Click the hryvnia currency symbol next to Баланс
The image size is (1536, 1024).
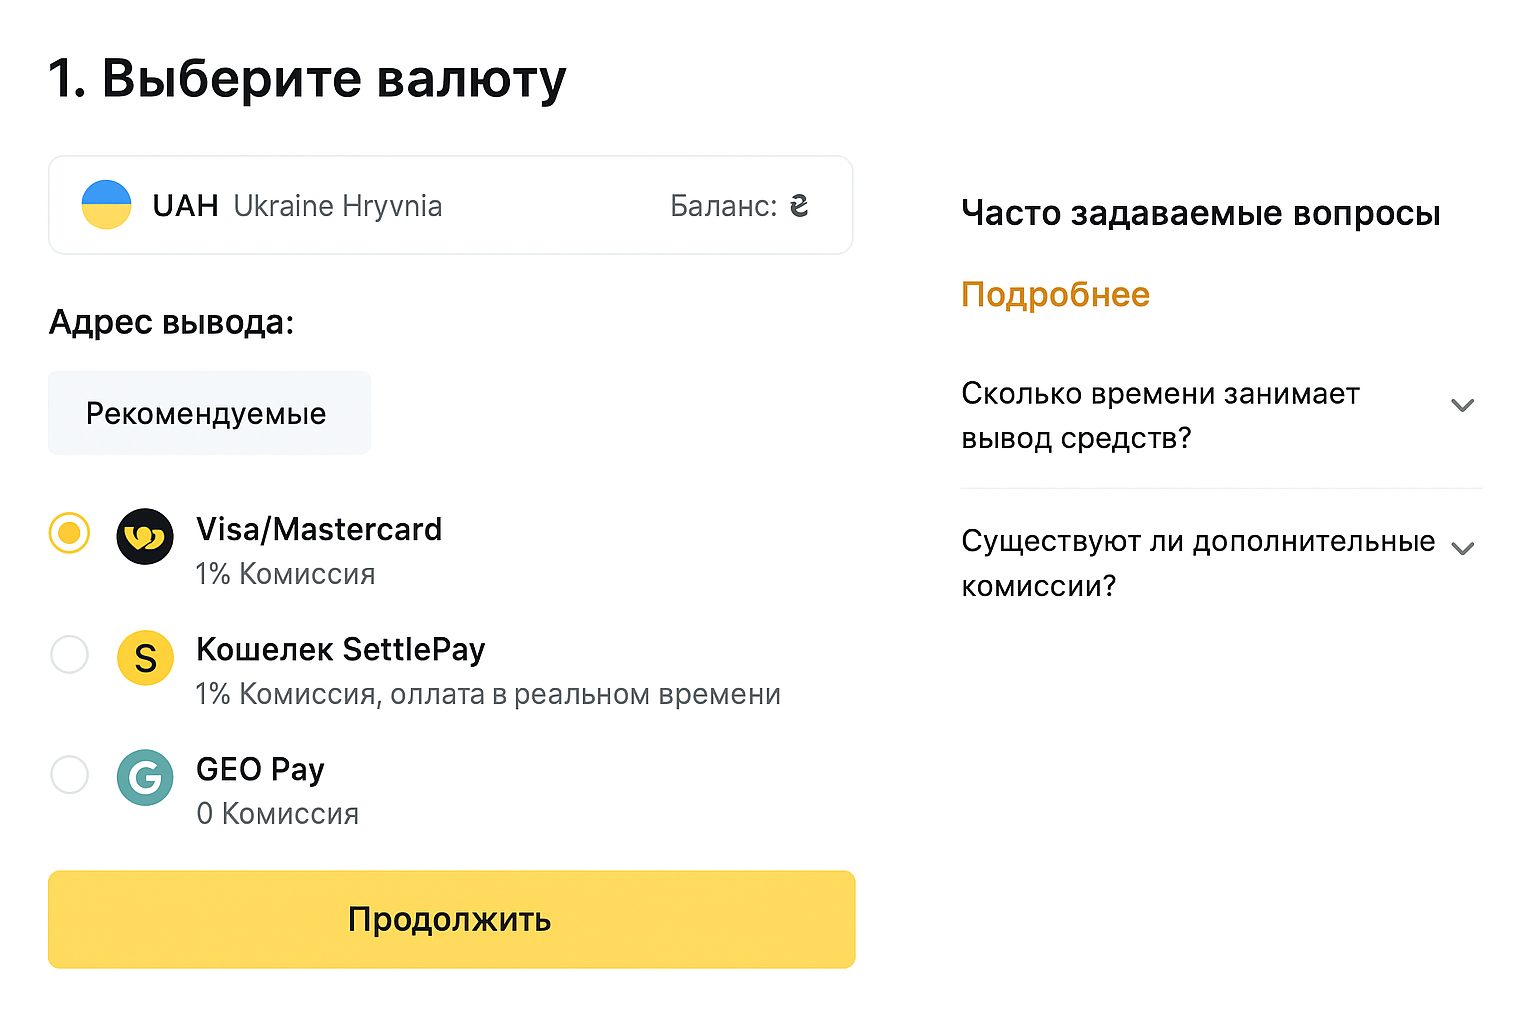pyautogui.click(x=799, y=205)
